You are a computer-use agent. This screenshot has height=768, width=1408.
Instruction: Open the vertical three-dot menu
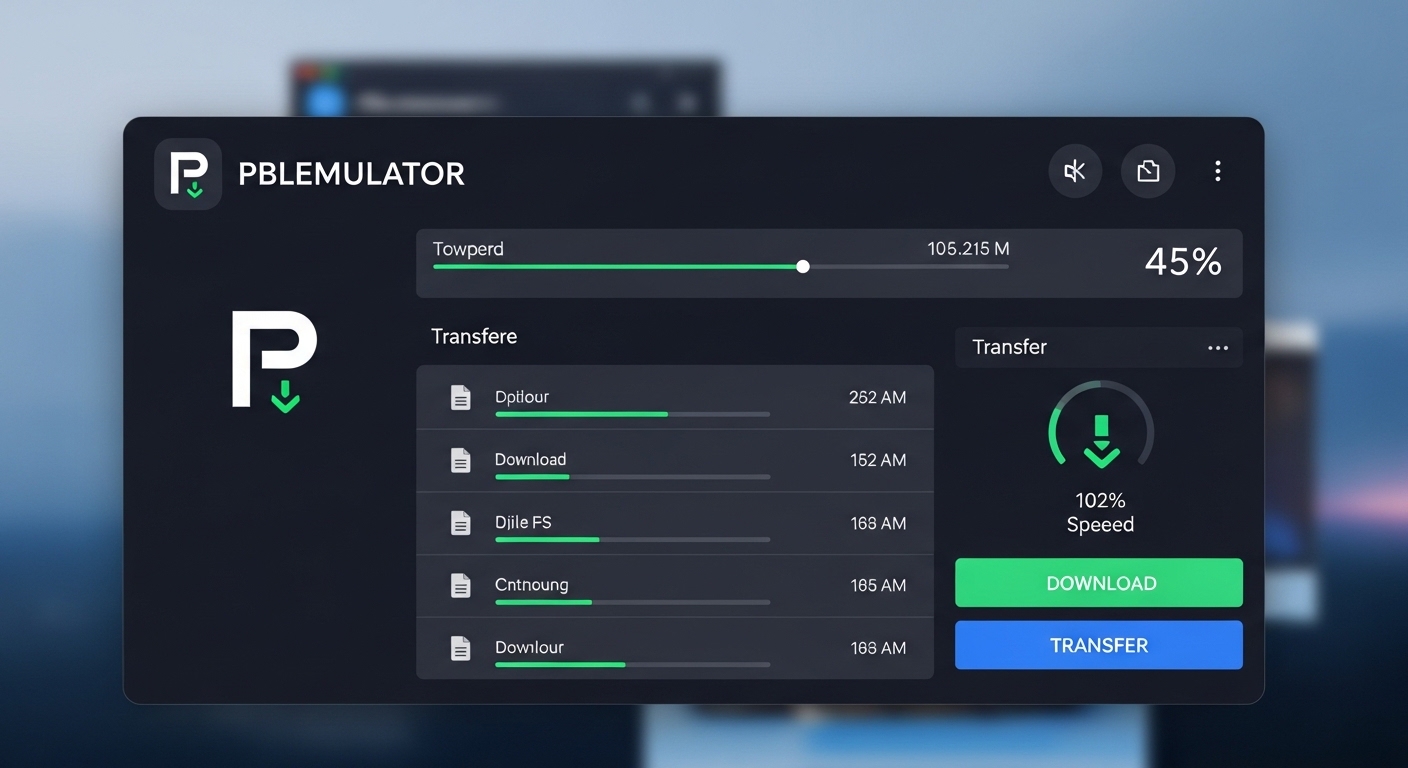[1217, 171]
